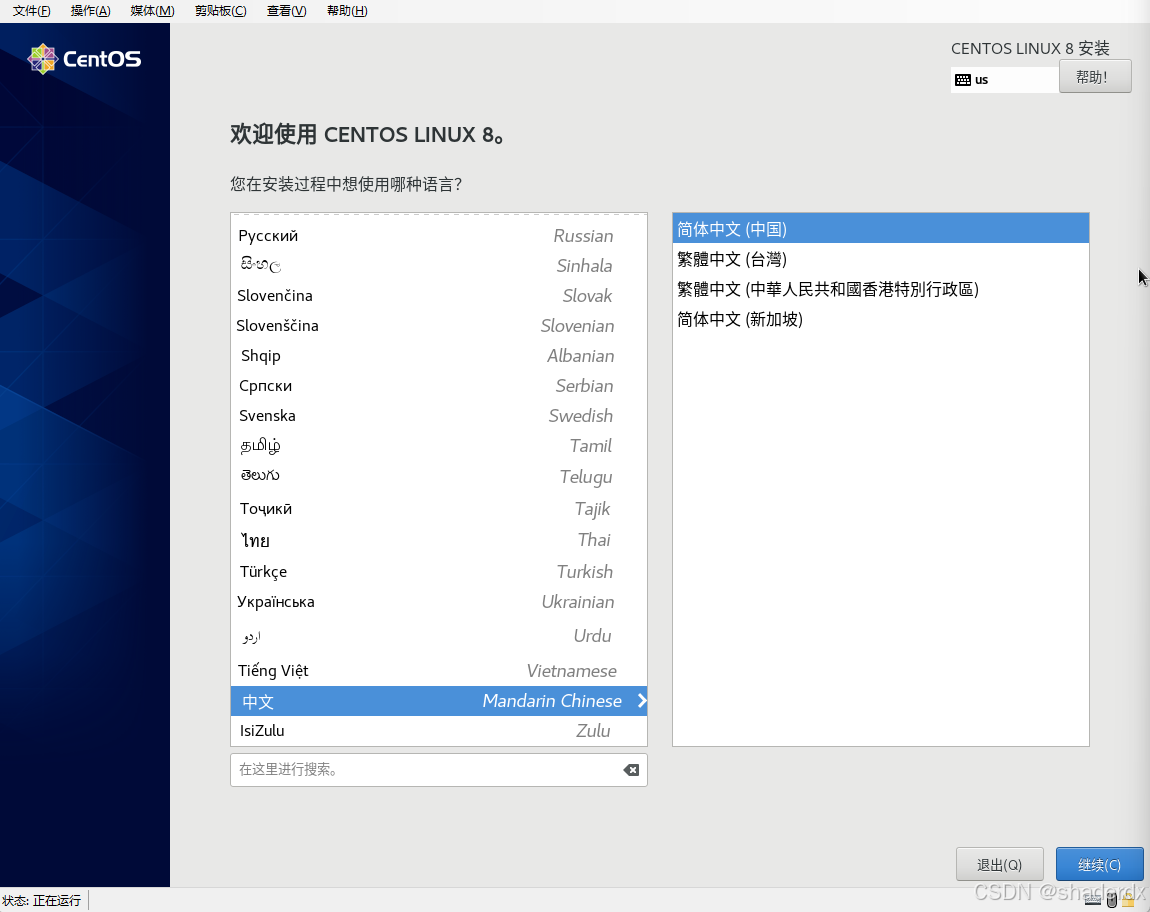1150x912 pixels.
Task: Select the Tamil language row
Action: [439, 446]
